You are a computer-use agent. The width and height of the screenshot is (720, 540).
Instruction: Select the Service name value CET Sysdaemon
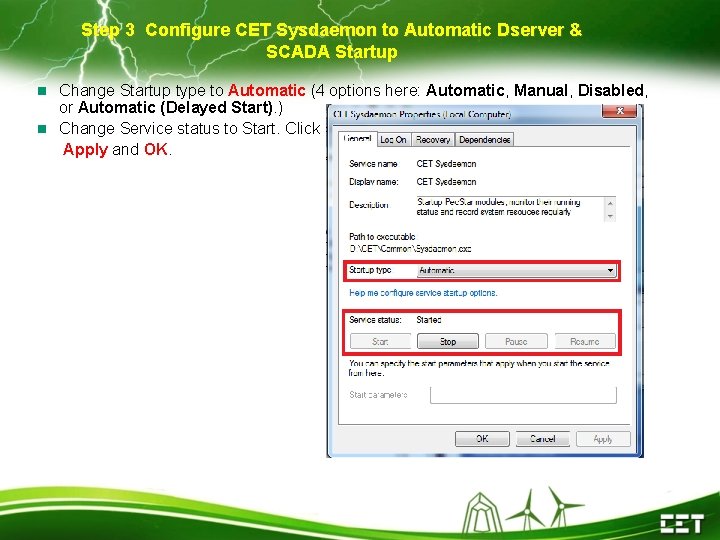(x=446, y=164)
